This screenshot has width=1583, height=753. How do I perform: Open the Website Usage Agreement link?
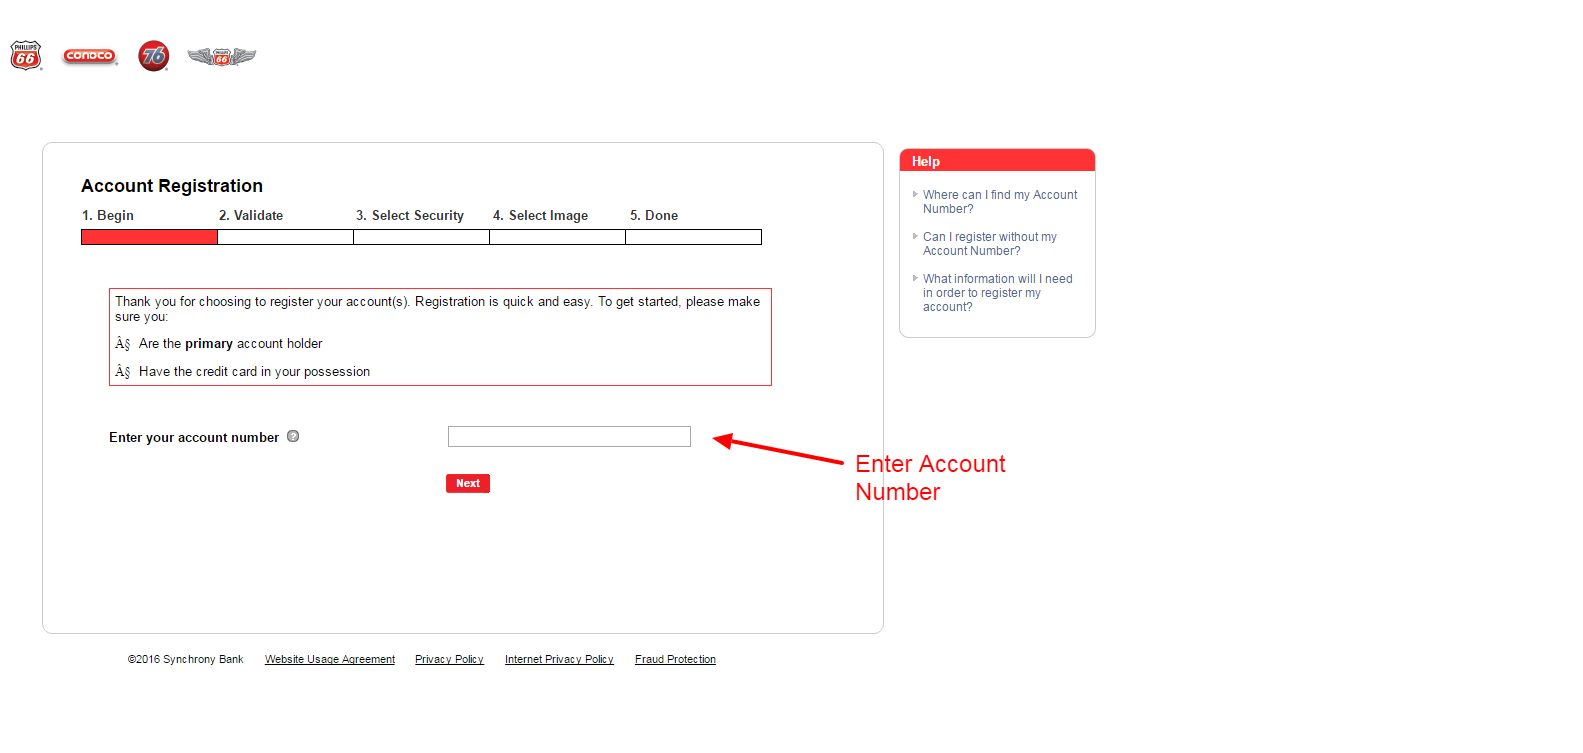[330, 659]
